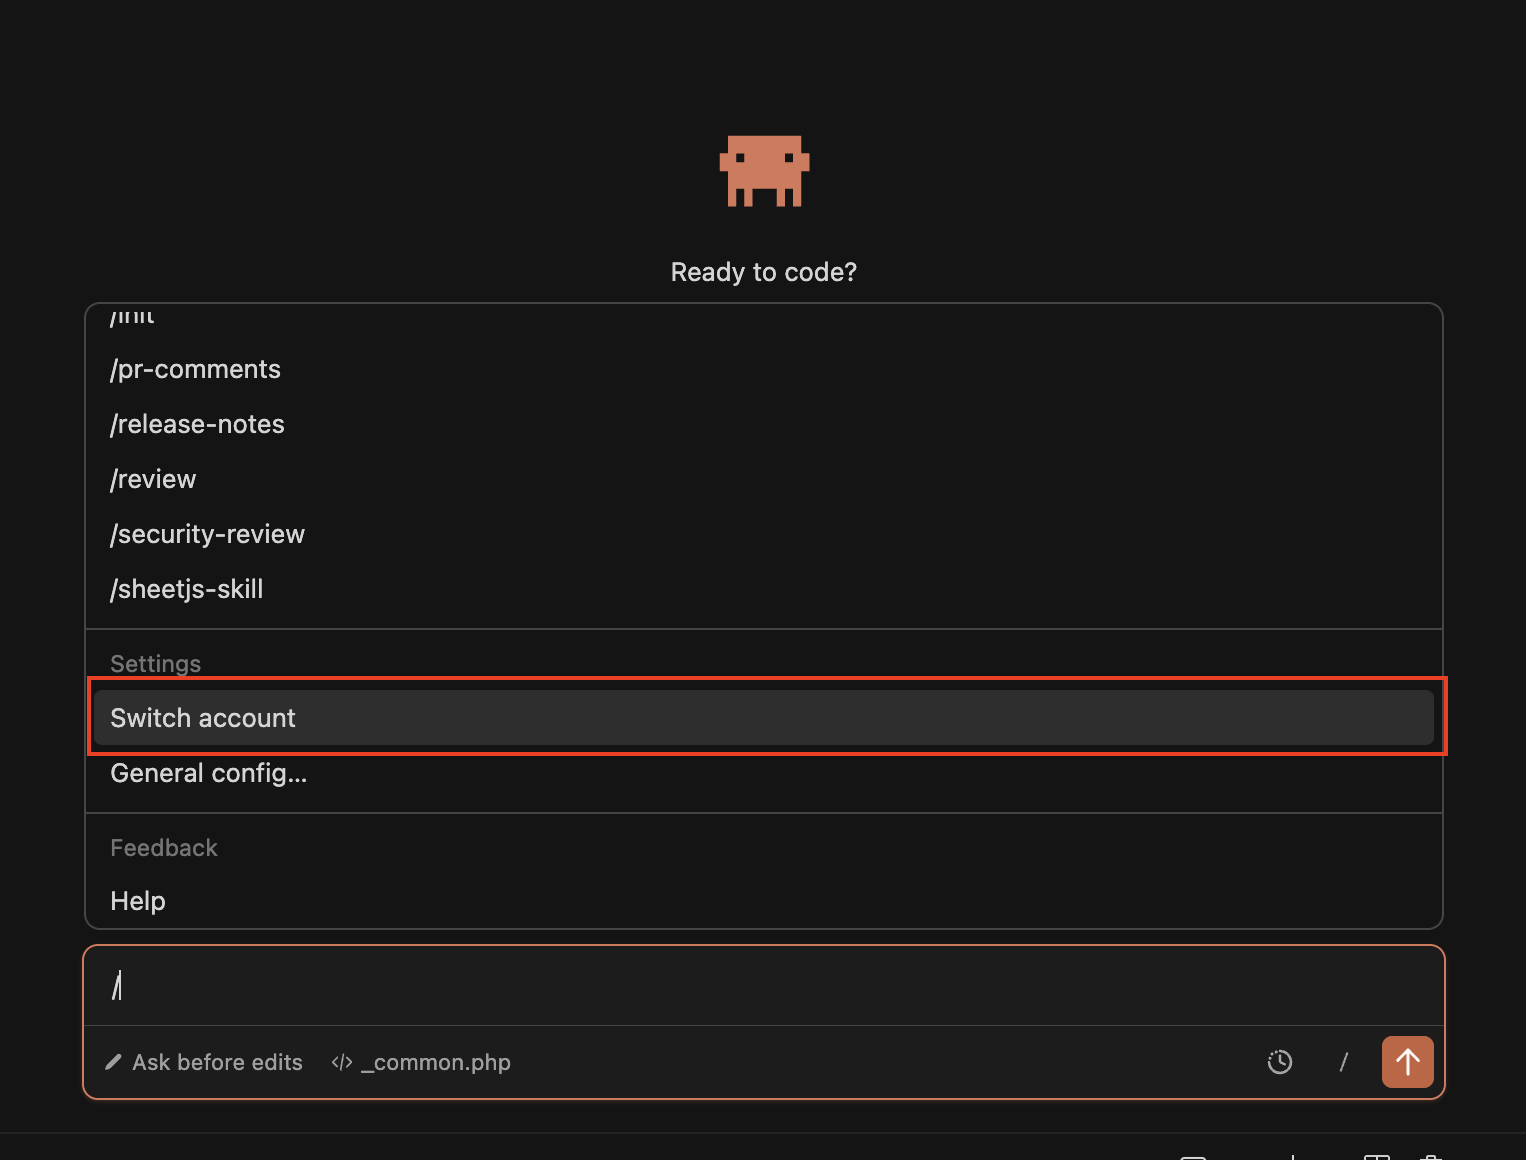Open the conversation history clock icon
Screen dimensions: 1526x1160
click(1280, 1062)
